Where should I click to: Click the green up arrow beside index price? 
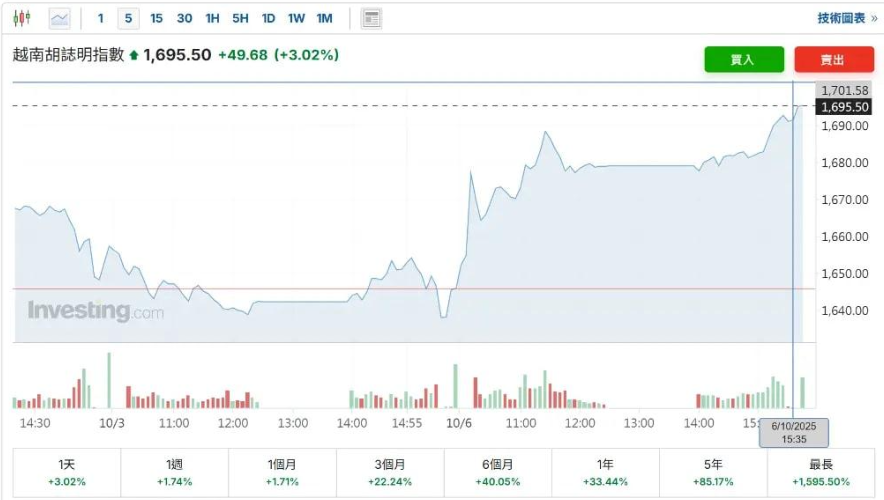[x=134, y=55]
